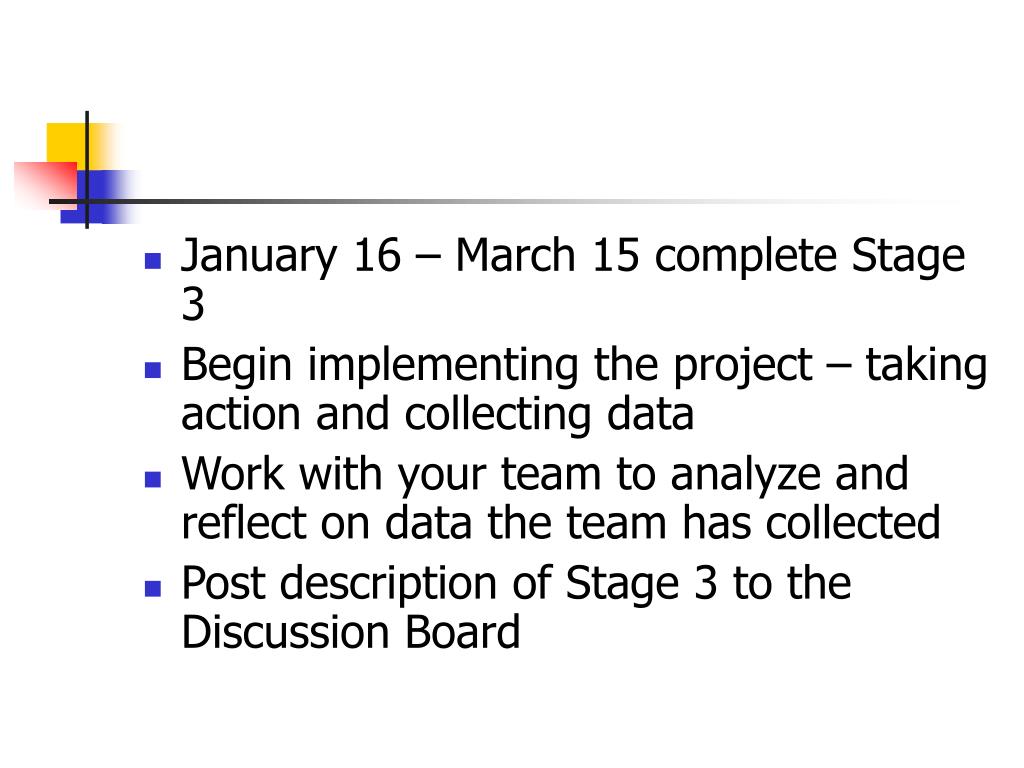
Task: Click the vertical black line of the crosshair
Action: tap(87, 170)
